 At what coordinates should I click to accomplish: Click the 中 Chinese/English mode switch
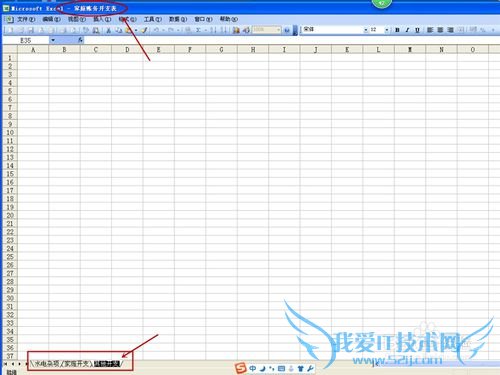point(253,368)
